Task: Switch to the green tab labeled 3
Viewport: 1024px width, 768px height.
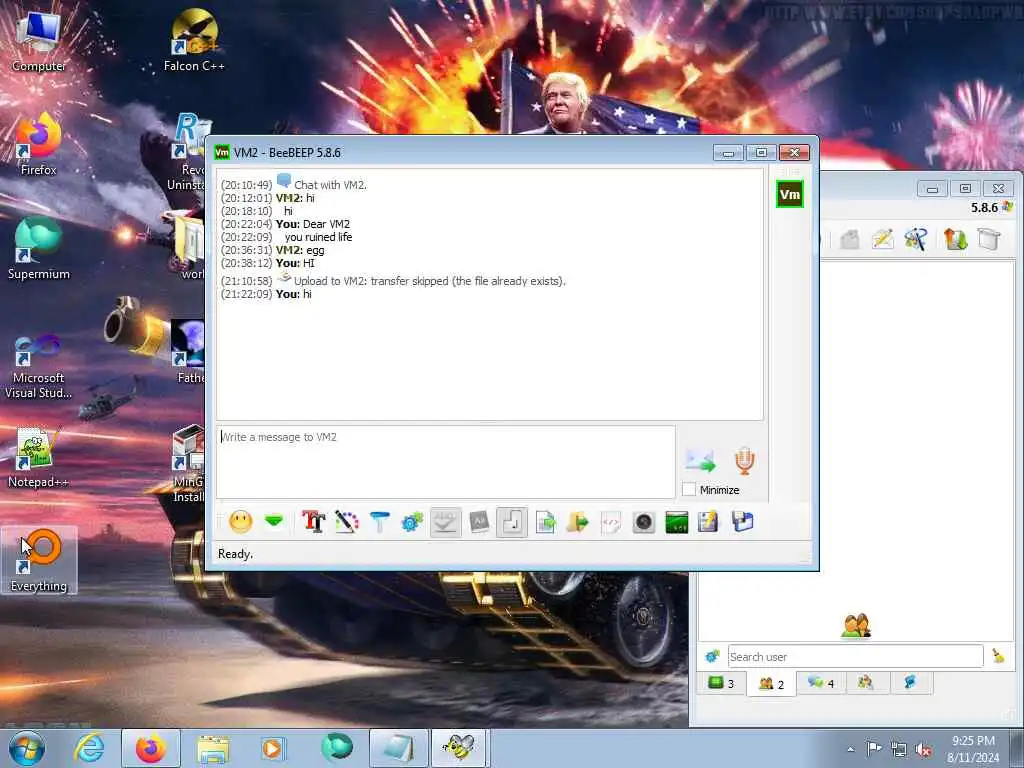Action: (721, 683)
